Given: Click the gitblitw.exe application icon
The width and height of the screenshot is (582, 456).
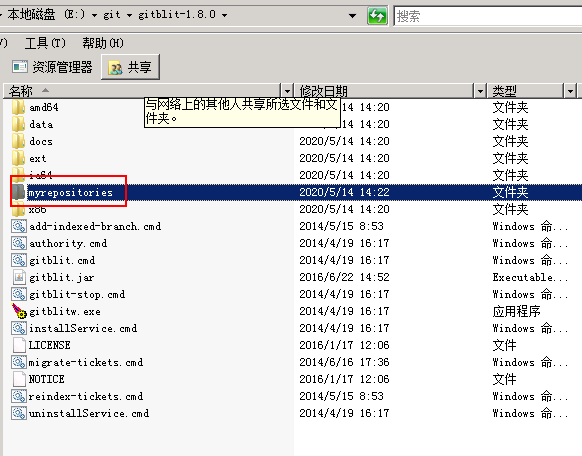Looking at the screenshot, I should (19, 311).
